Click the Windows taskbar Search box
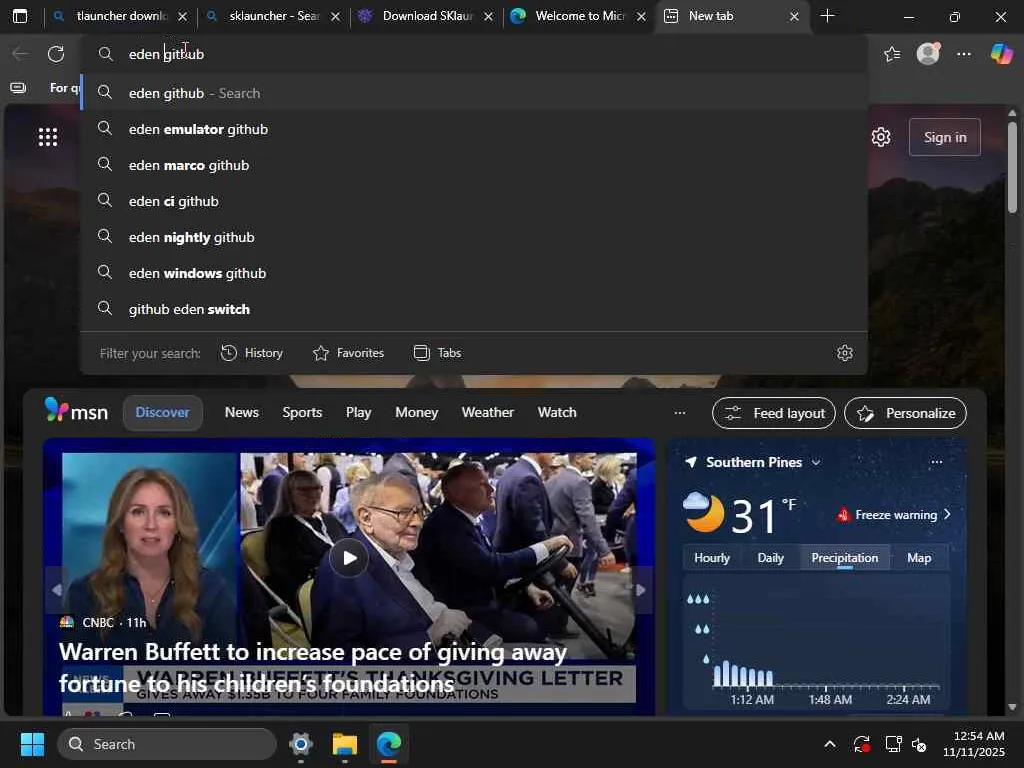This screenshot has height=768, width=1024. click(167, 744)
